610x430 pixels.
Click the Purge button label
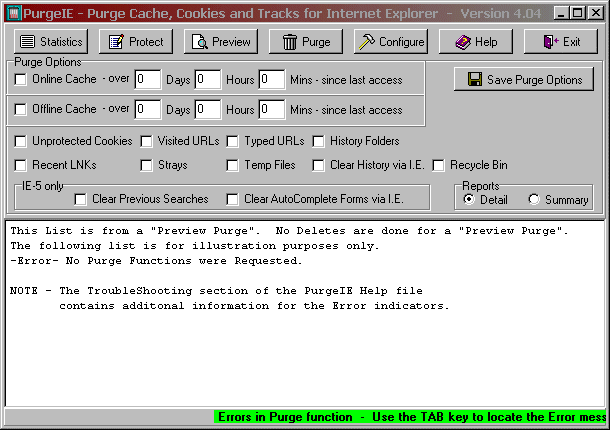pos(316,42)
